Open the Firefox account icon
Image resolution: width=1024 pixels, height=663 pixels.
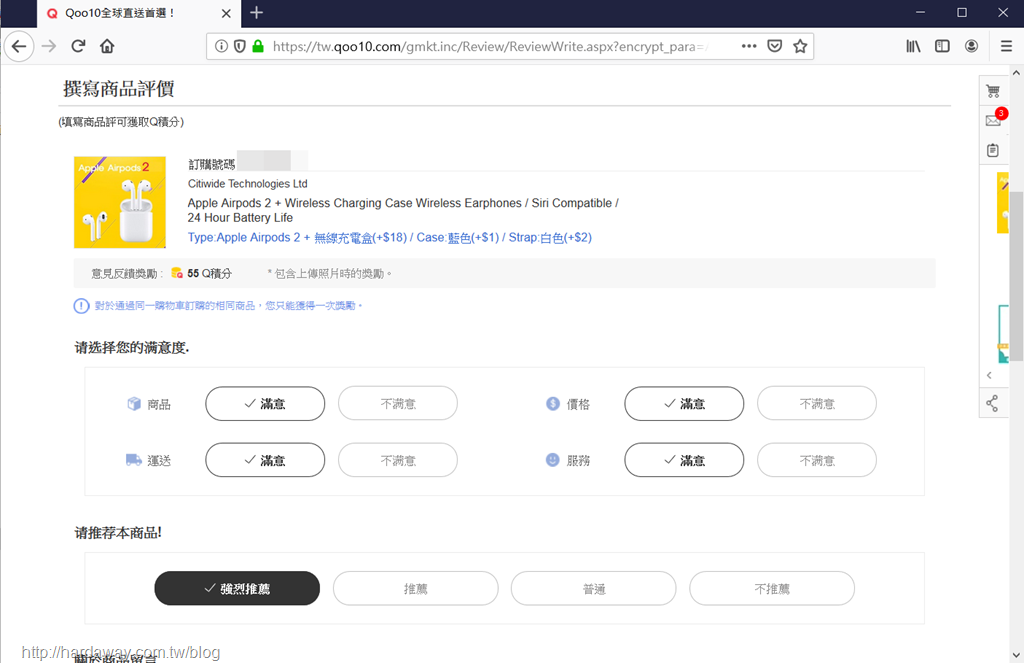coord(971,46)
